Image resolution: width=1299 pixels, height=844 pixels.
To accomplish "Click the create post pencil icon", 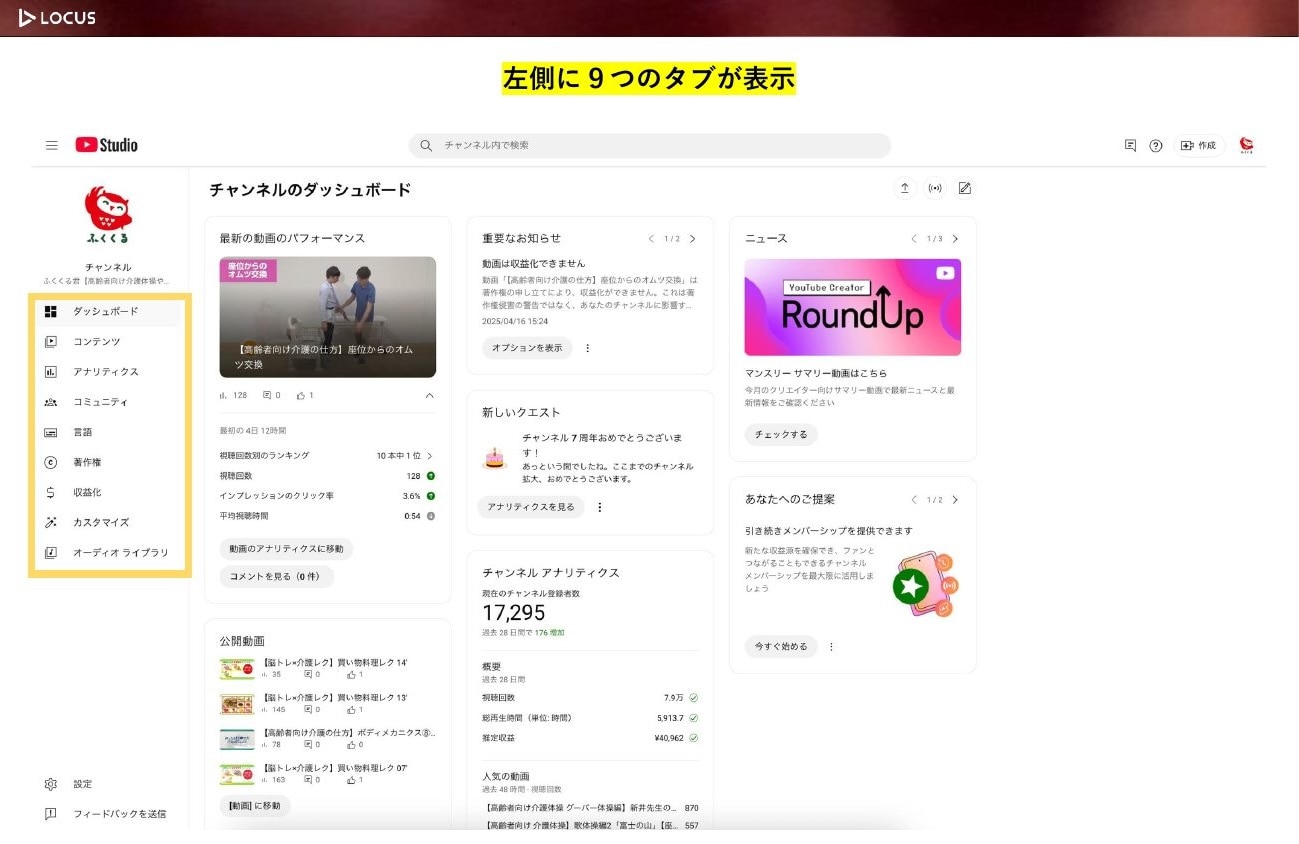I will click(964, 188).
